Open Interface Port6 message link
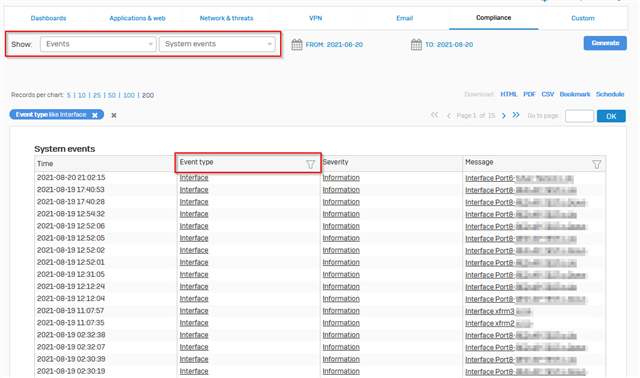The height and width of the screenshot is (378, 640). point(489,178)
